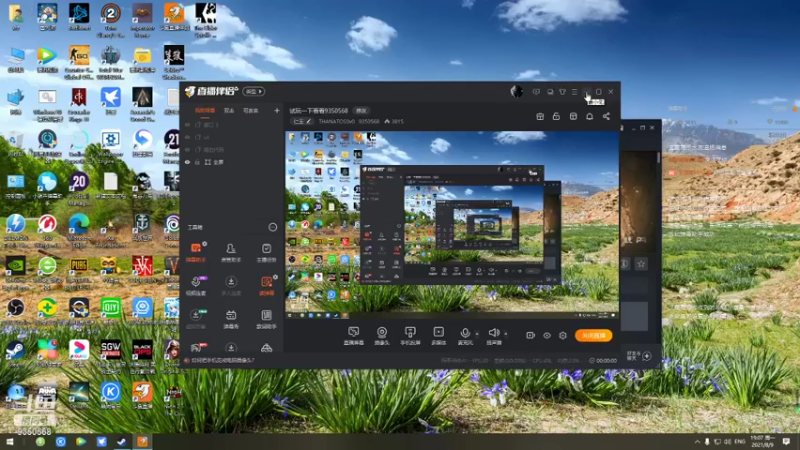Select the 全屏 source row name
800x450 pixels.
tap(218, 162)
